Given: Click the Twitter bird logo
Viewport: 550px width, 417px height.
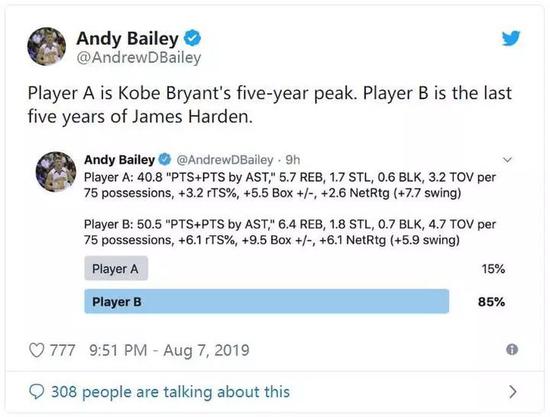Looking at the screenshot, I should [x=511, y=38].
